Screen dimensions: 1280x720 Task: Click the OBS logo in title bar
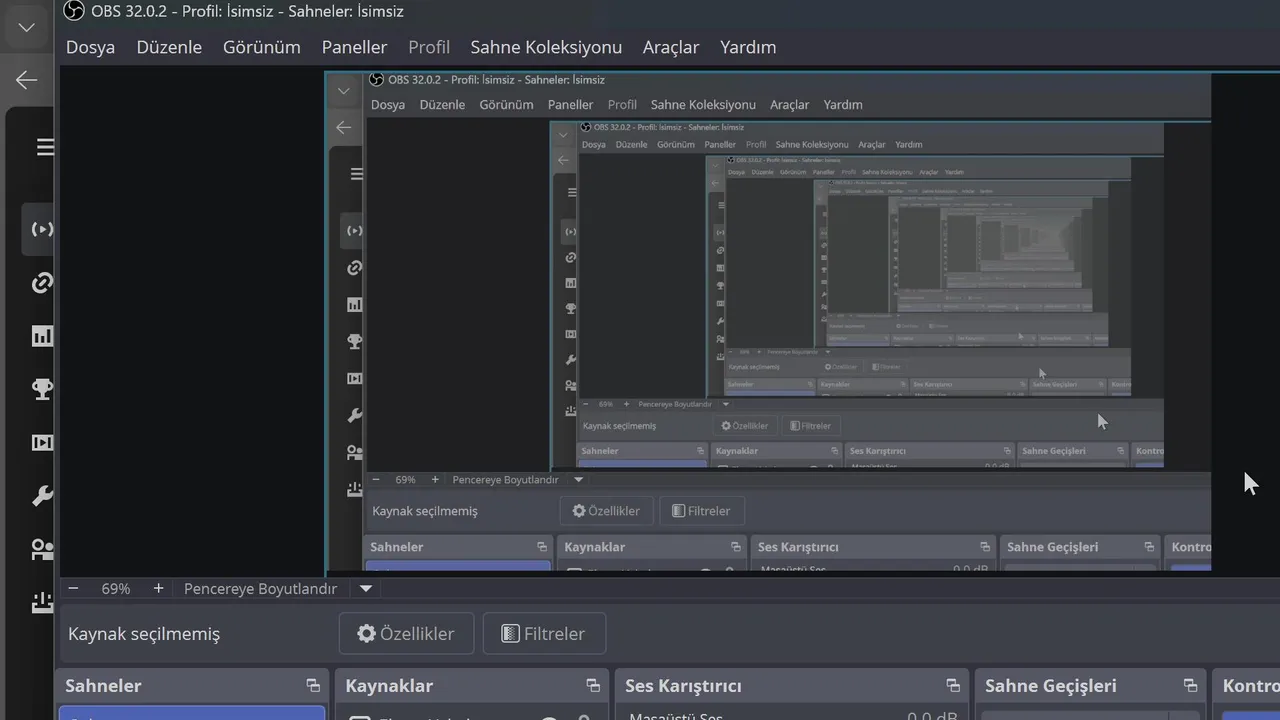(x=73, y=12)
